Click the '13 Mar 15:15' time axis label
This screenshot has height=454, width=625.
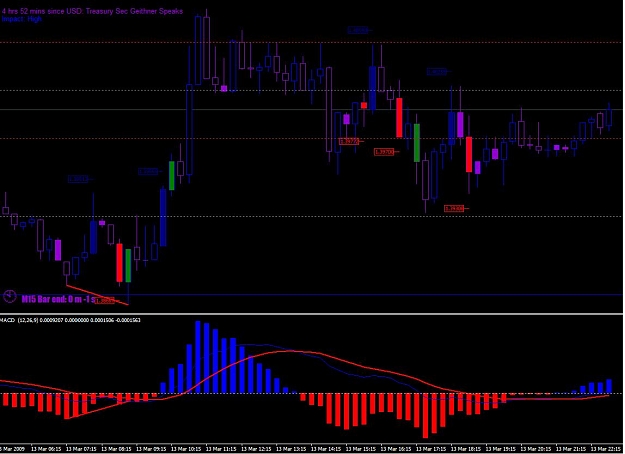click(x=361, y=449)
